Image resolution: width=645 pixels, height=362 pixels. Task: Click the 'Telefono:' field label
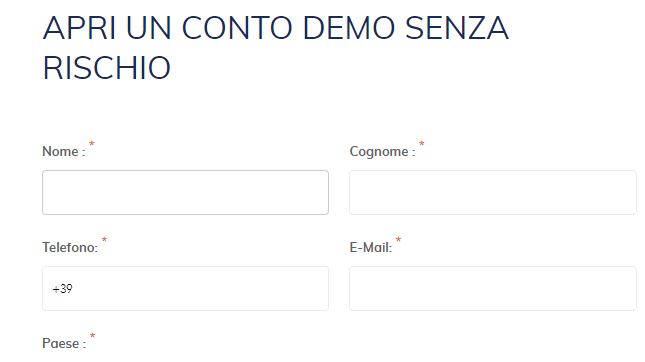[x=70, y=247]
